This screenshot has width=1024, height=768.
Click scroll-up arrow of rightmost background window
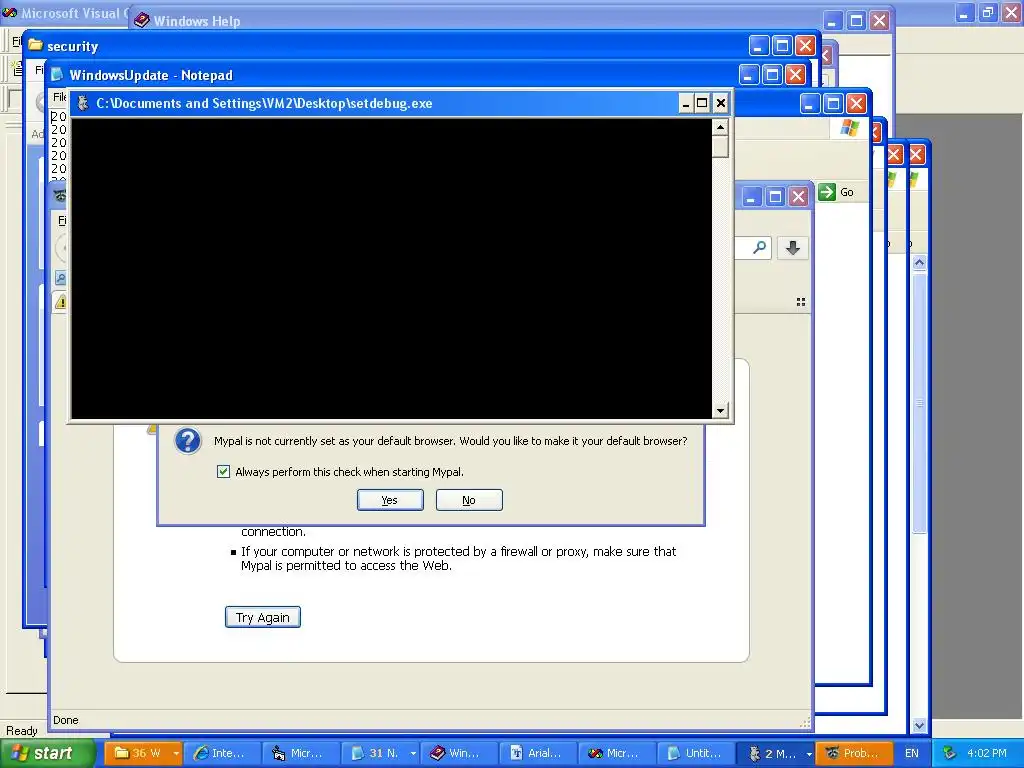(919, 263)
